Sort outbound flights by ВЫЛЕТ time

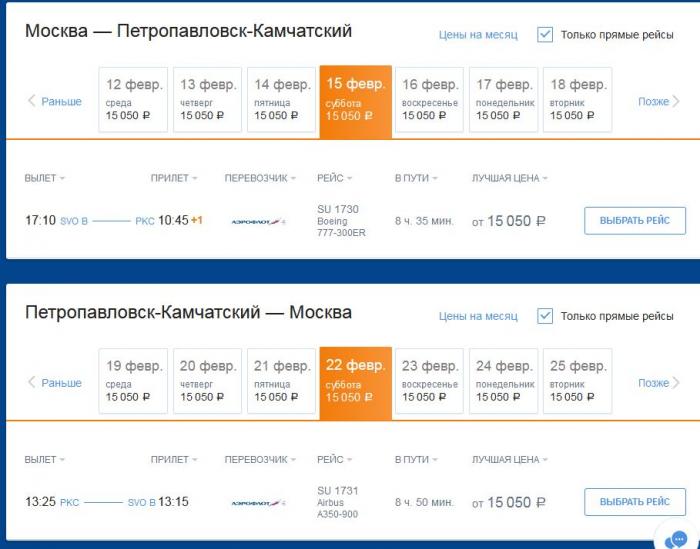point(45,178)
